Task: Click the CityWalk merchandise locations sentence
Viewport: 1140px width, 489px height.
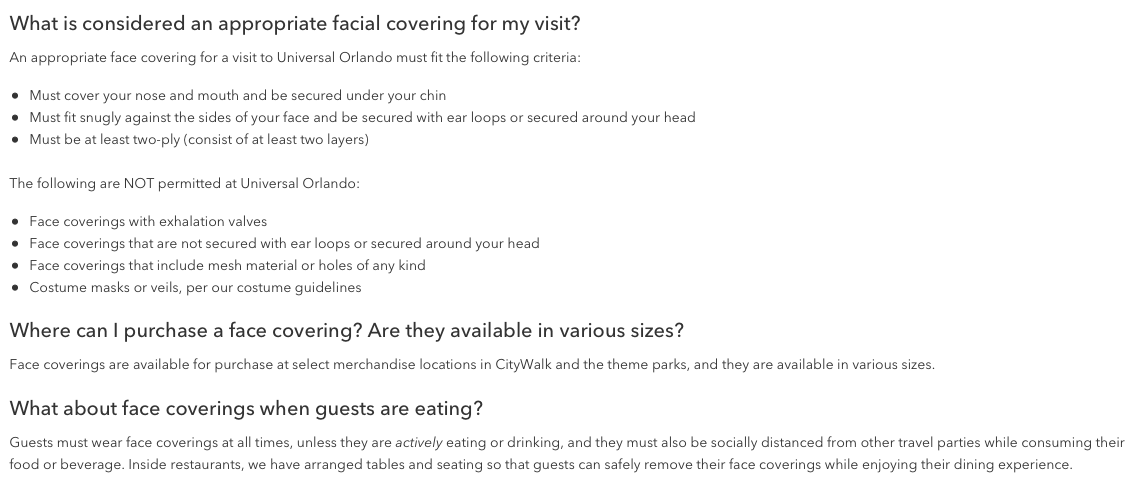Action: point(472,365)
